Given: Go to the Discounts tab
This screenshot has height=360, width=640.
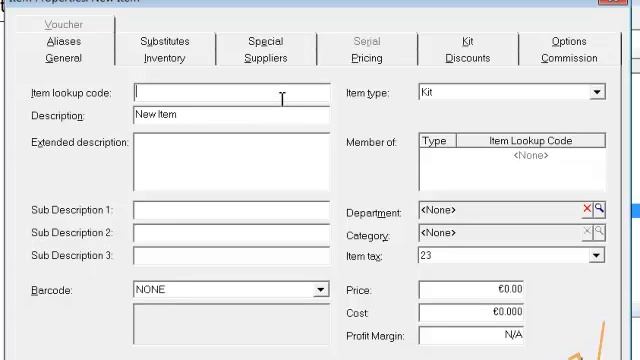Looking at the screenshot, I should 468,58.
